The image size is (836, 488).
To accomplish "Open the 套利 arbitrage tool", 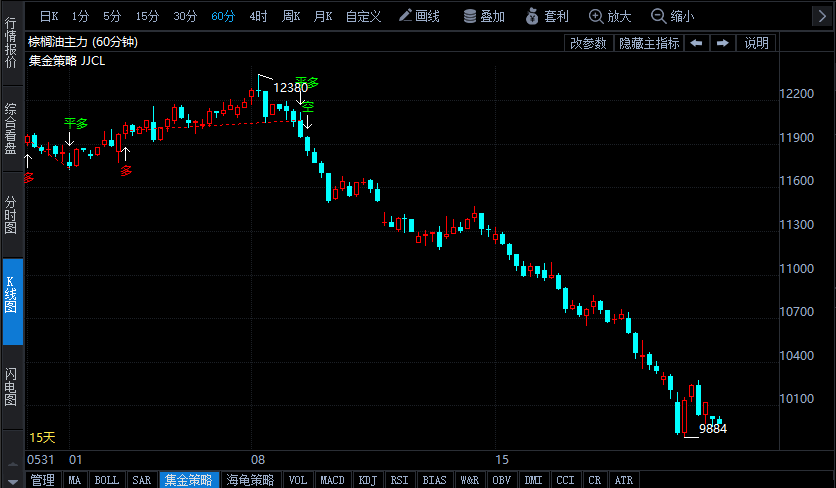I will click(x=547, y=17).
